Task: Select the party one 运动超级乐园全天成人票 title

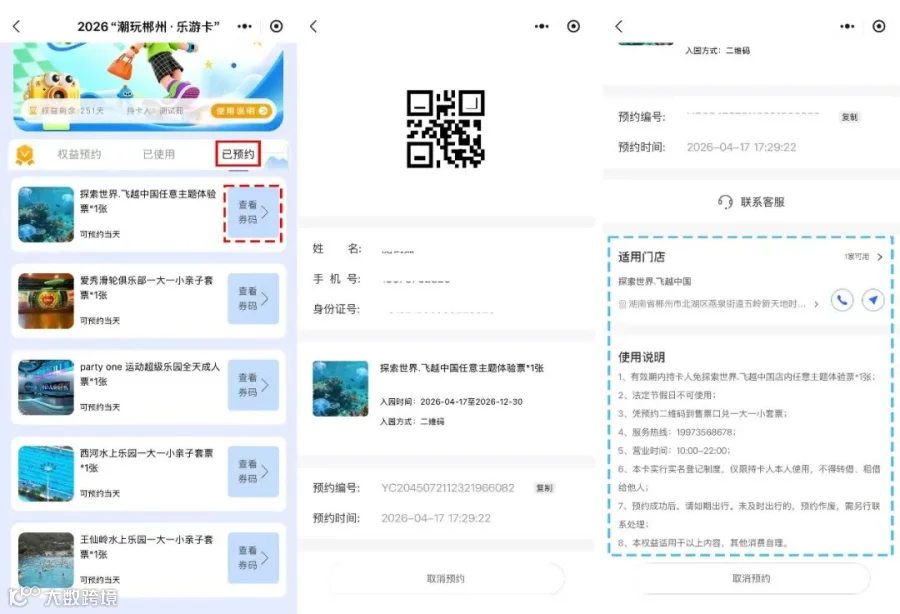Action: coord(150,374)
